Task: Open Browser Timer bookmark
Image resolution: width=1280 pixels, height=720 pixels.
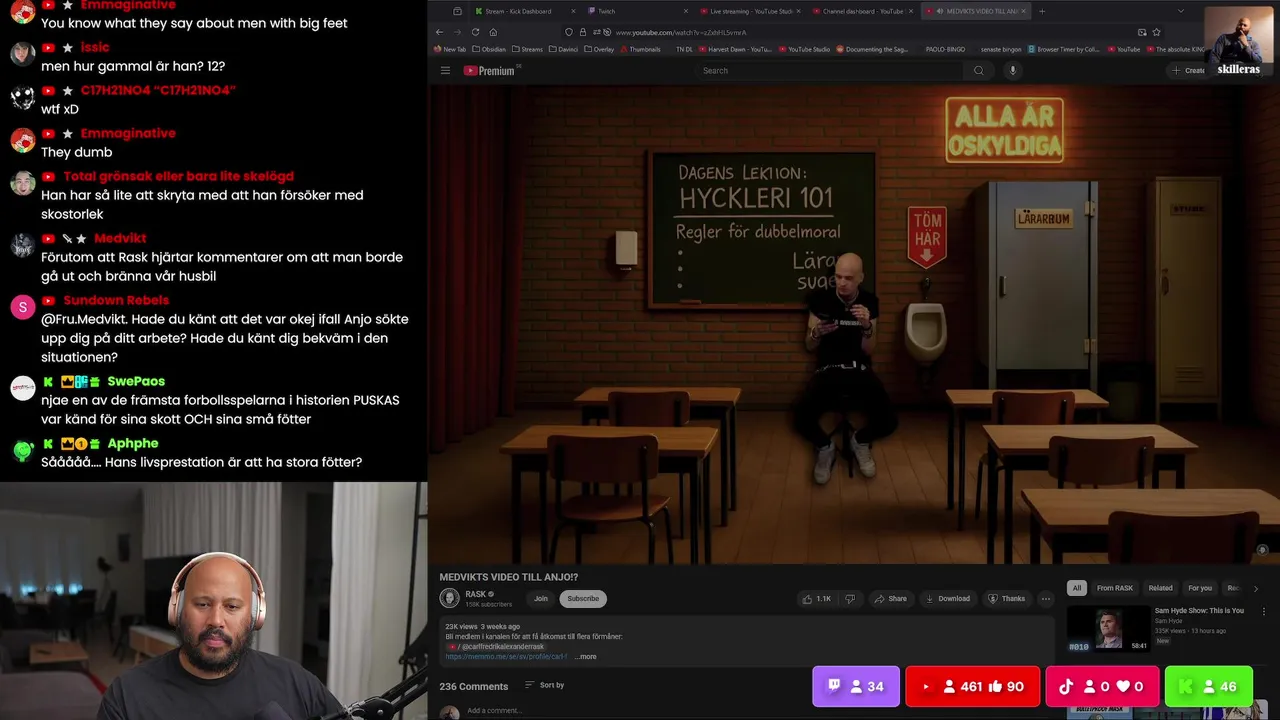Action: (x=1063, y=49)
